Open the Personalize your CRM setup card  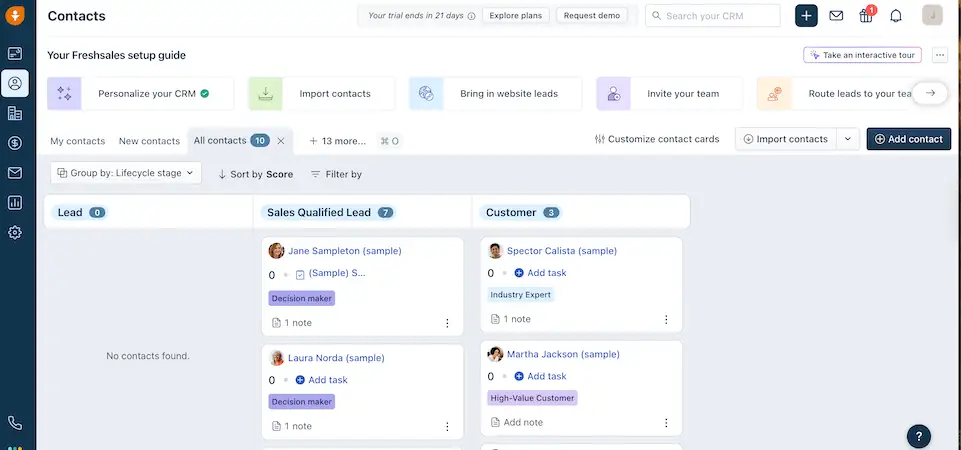click(x=140, y=94)
